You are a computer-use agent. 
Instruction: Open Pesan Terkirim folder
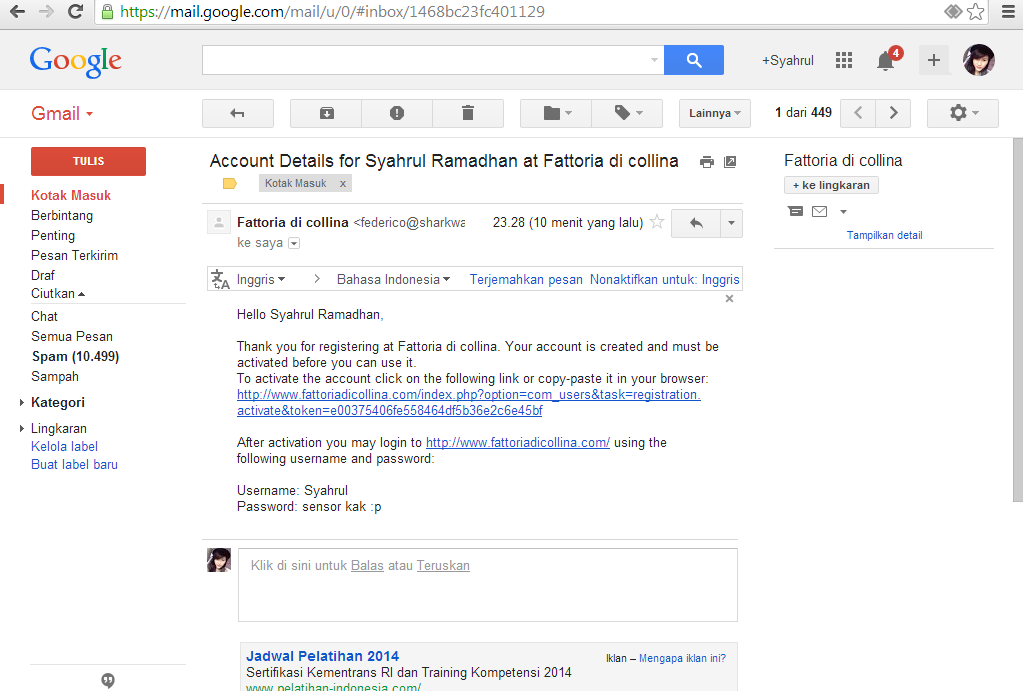[74, 256]
